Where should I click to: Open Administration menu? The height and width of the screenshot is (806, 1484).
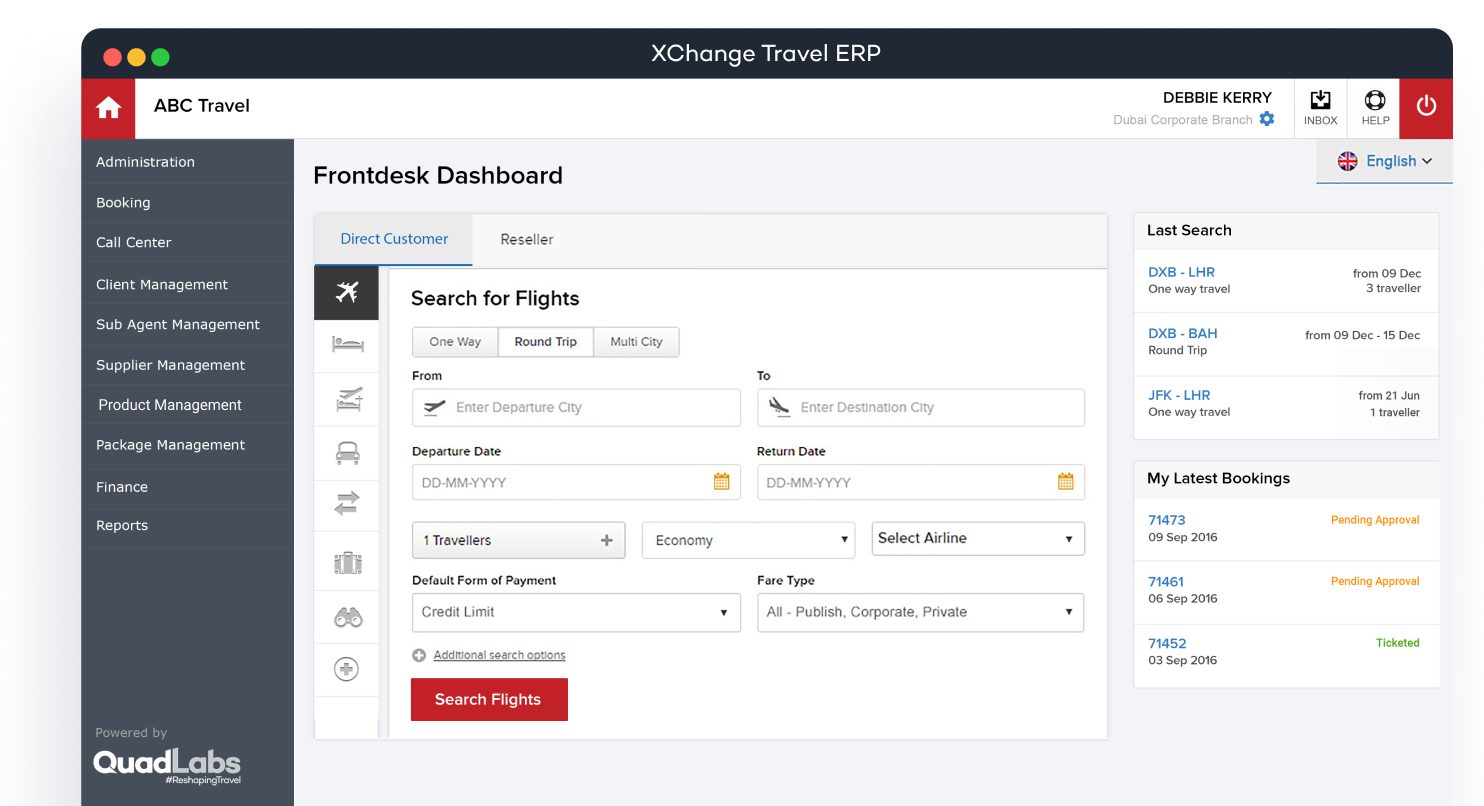188,162
